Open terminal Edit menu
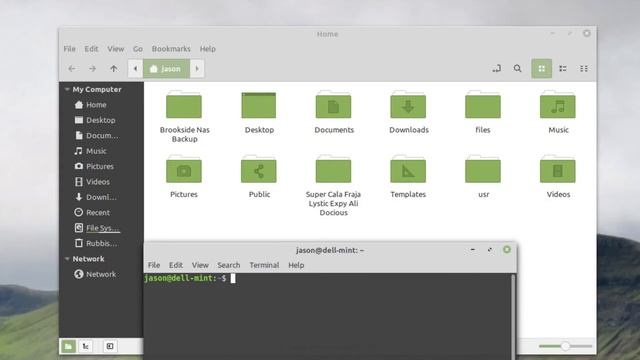 (x=176, y=265)
